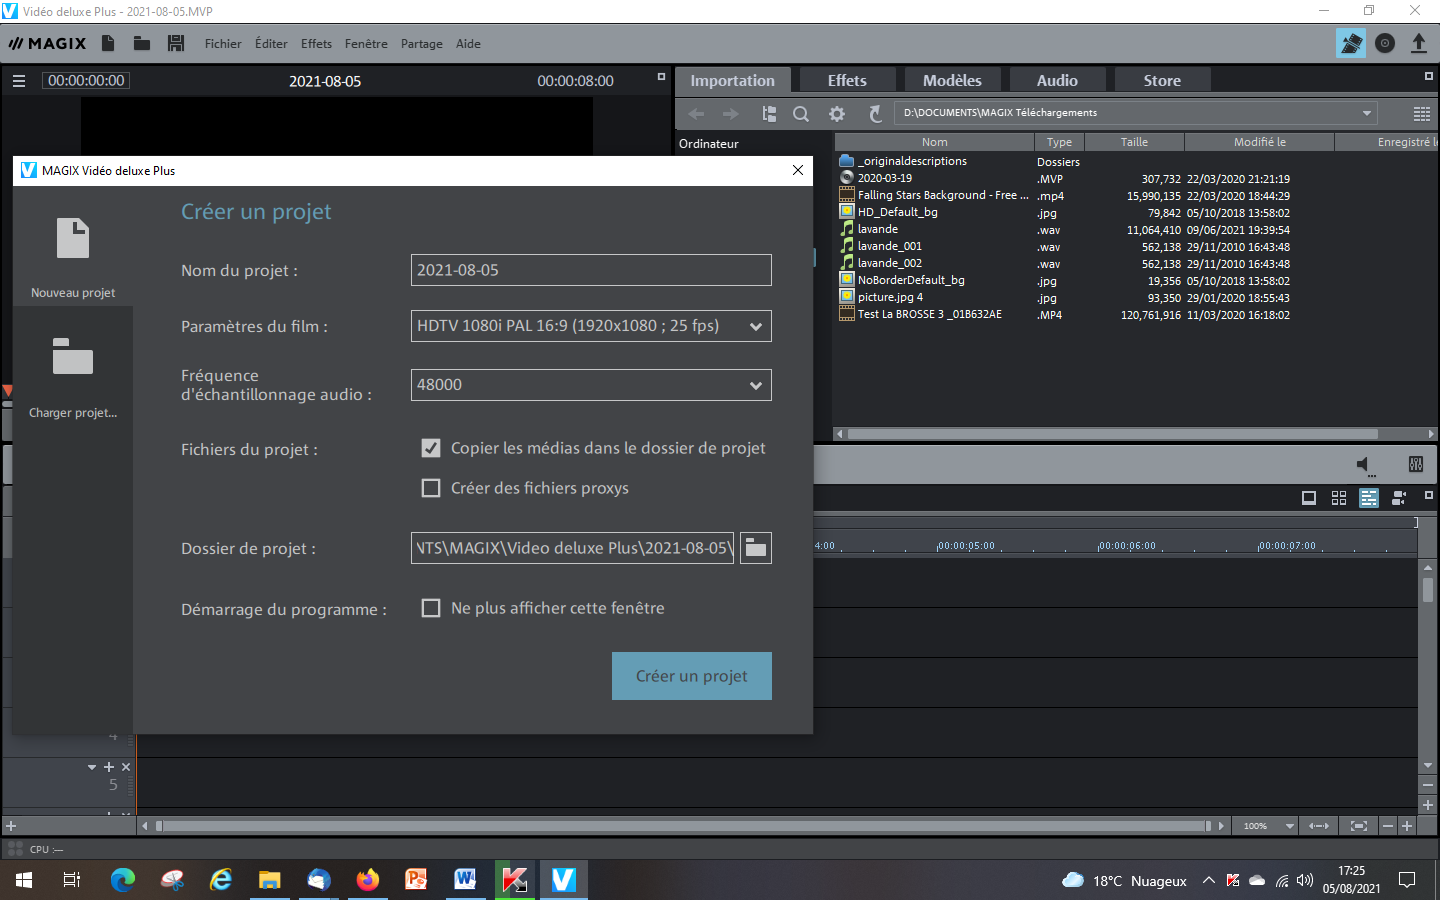This screenshot has height=900, width=1440.
Task: Open Firefox from the taskbar
Action: coord(368,879)
